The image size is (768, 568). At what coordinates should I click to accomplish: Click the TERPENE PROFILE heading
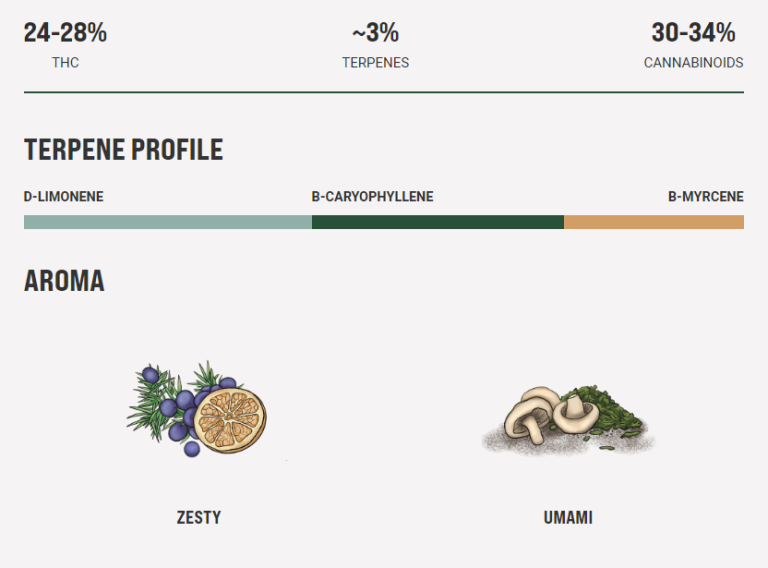(x=123, y=150)
